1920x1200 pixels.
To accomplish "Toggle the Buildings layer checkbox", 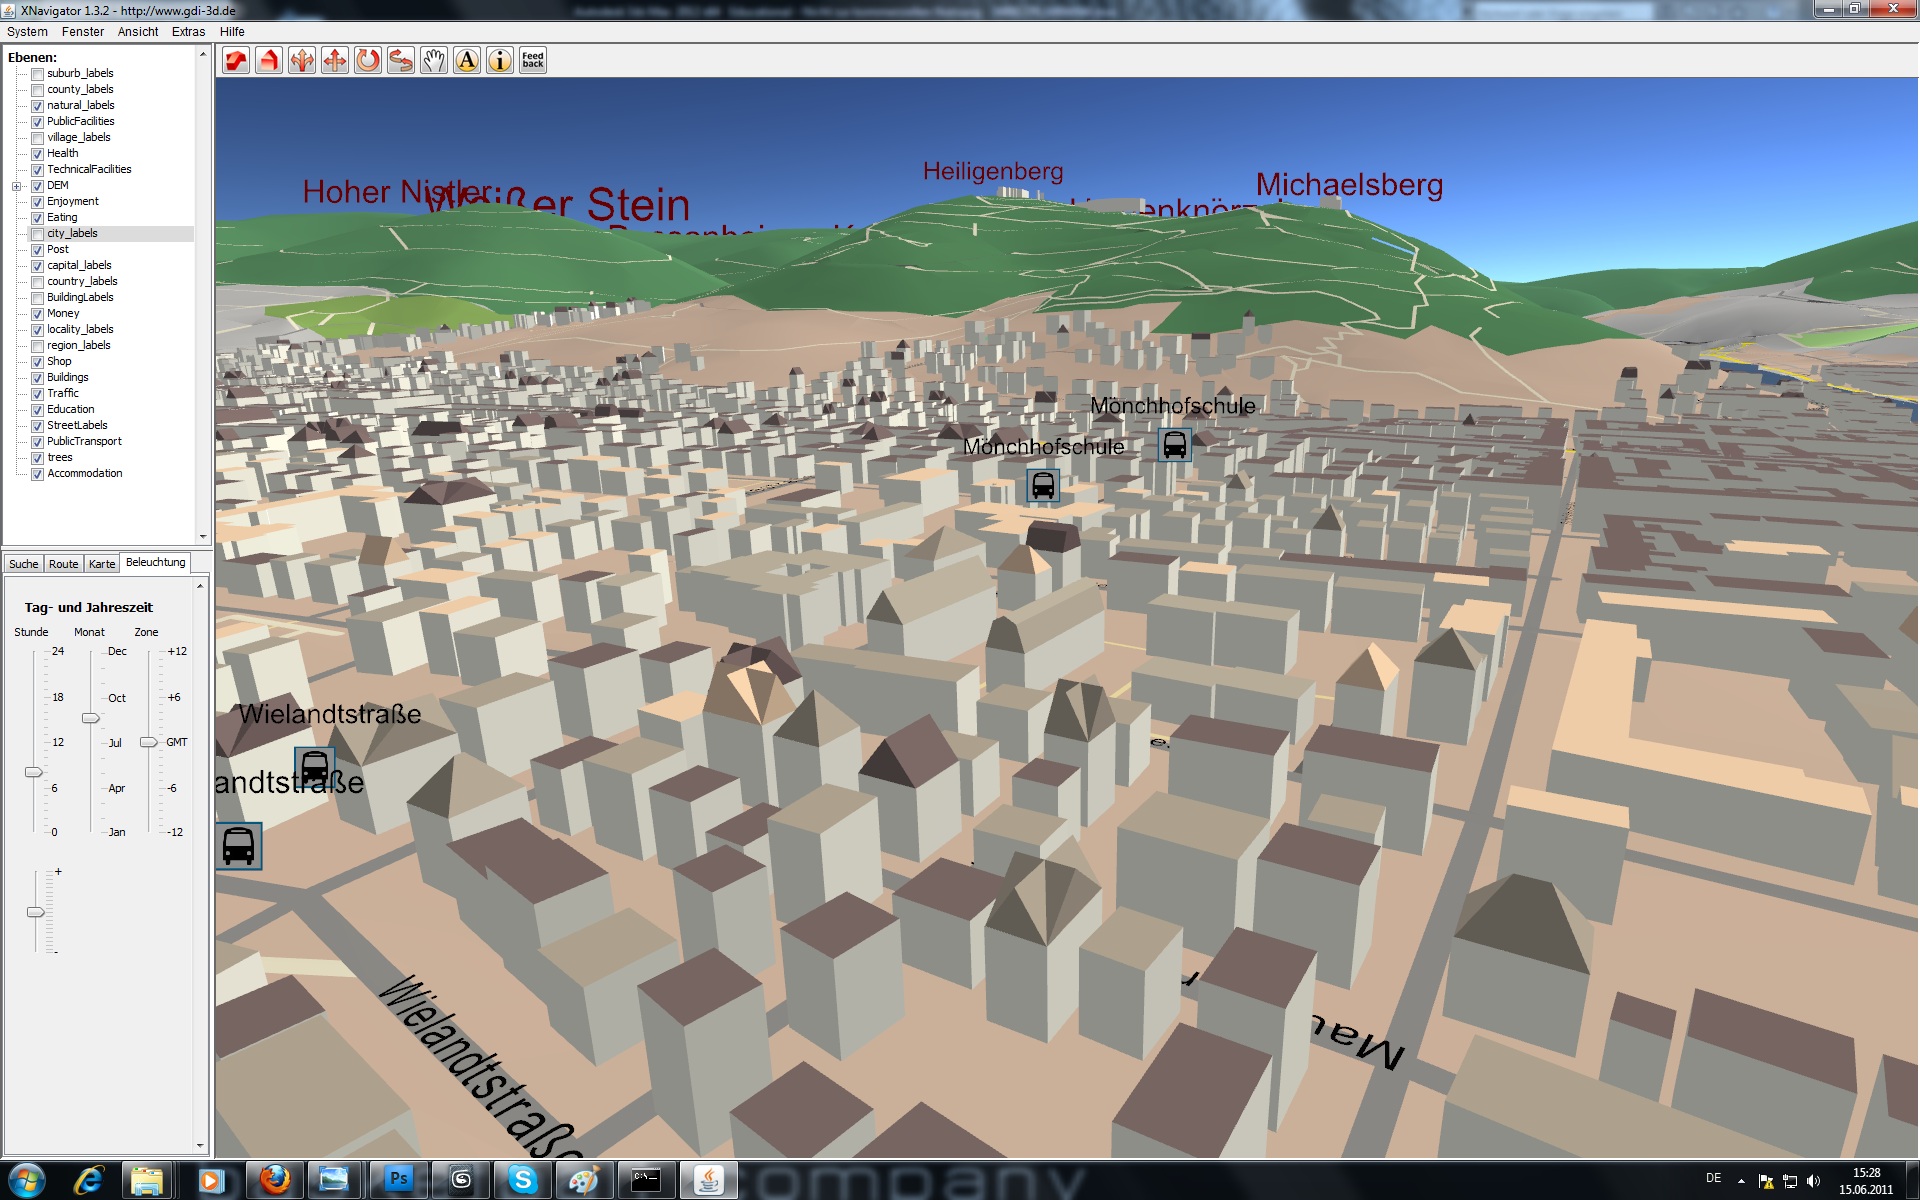I will 38,378.
